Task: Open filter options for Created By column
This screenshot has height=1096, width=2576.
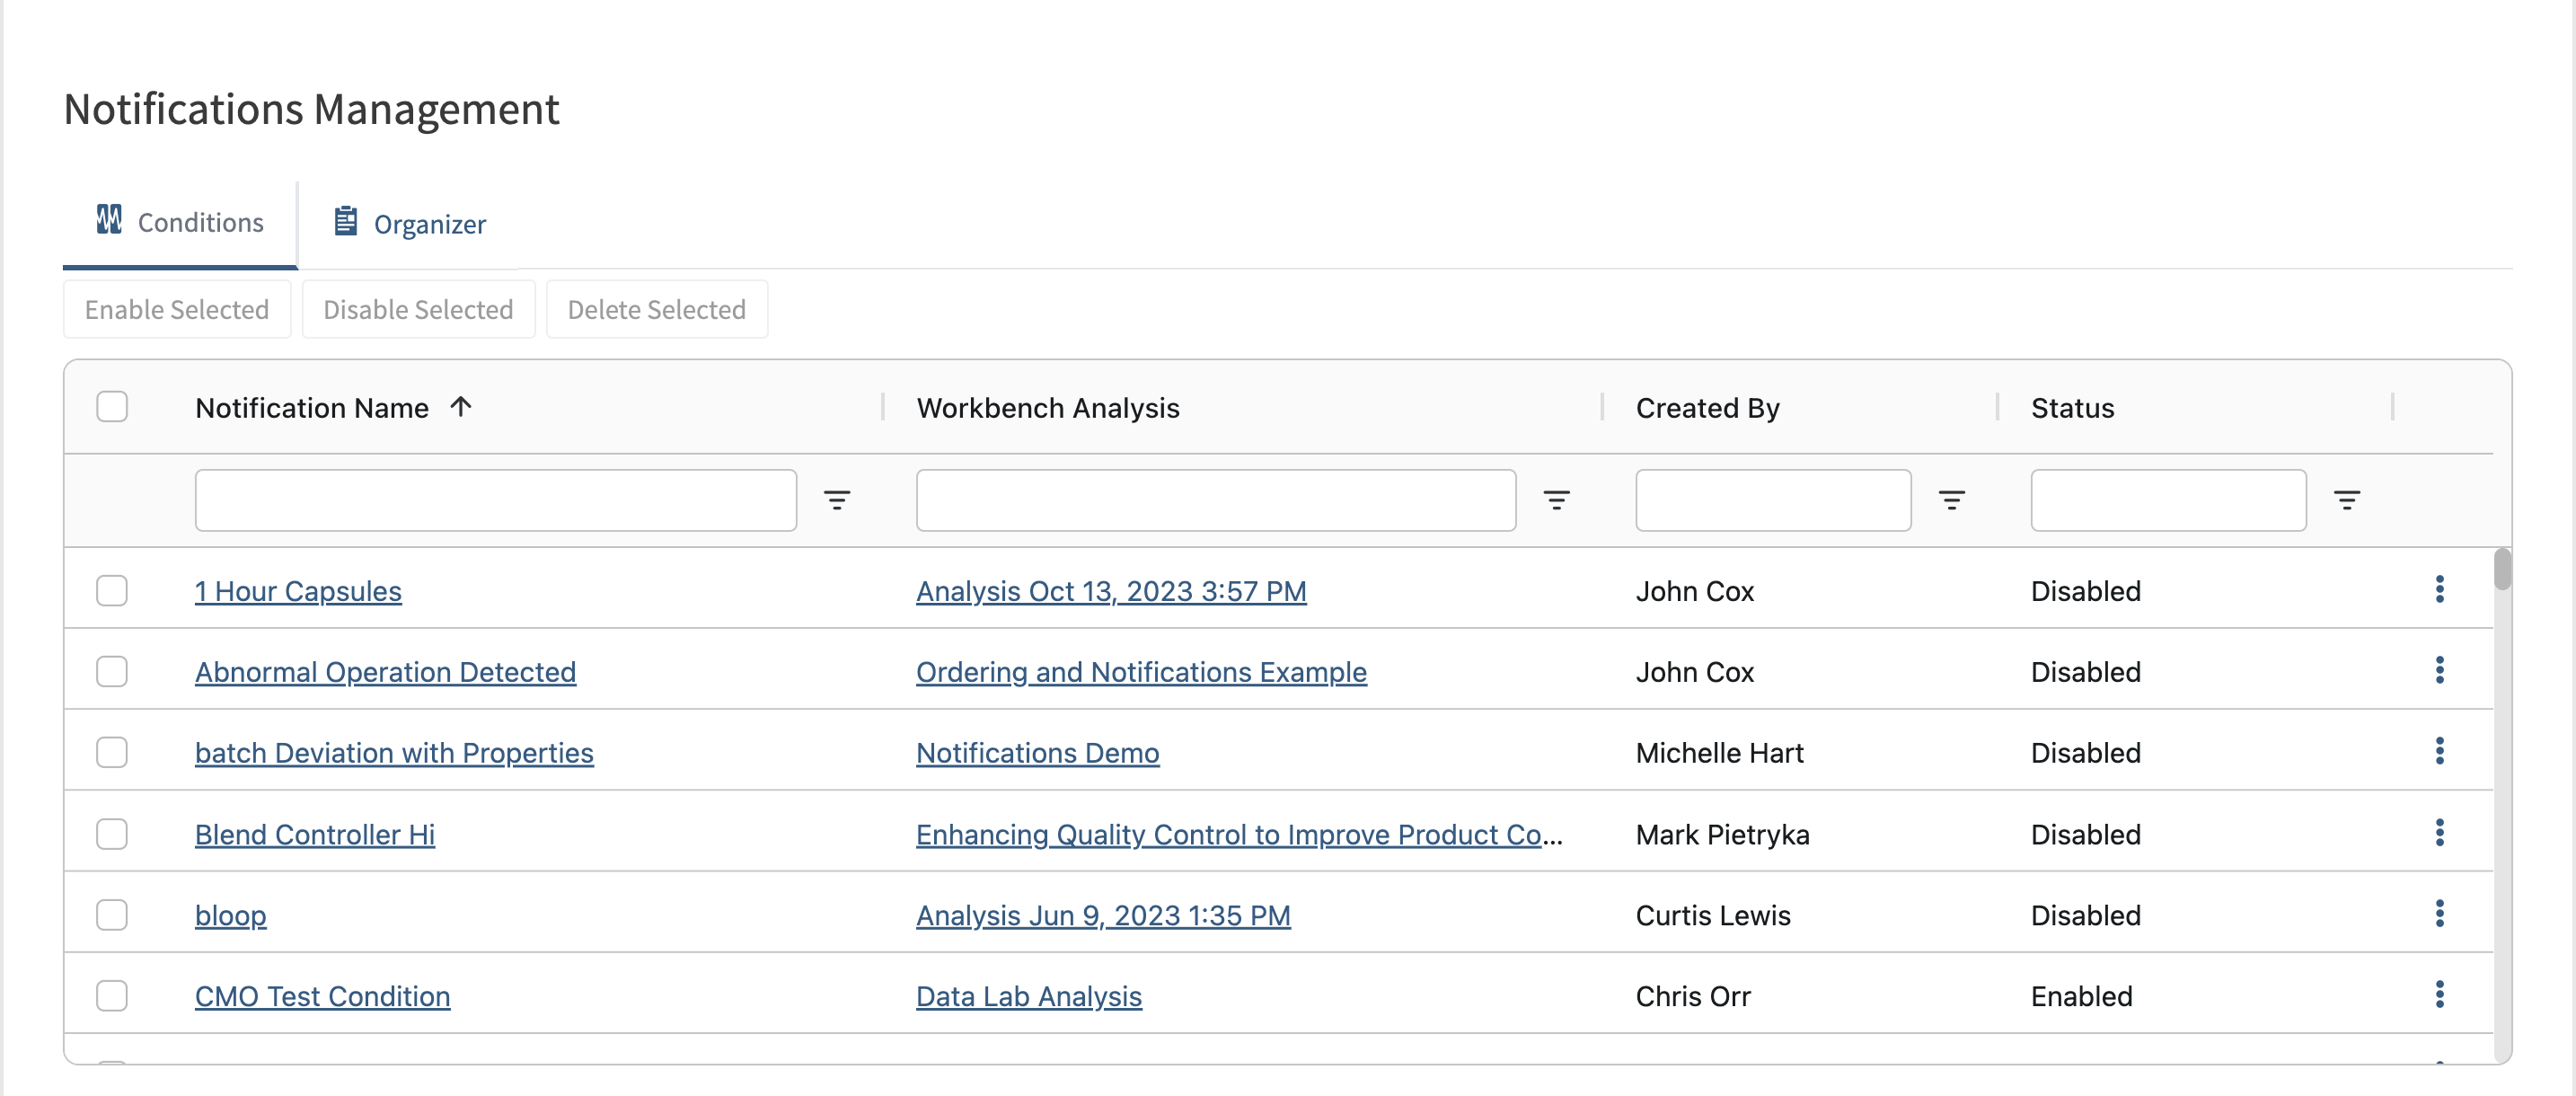Action: (x=1951, y=500)
